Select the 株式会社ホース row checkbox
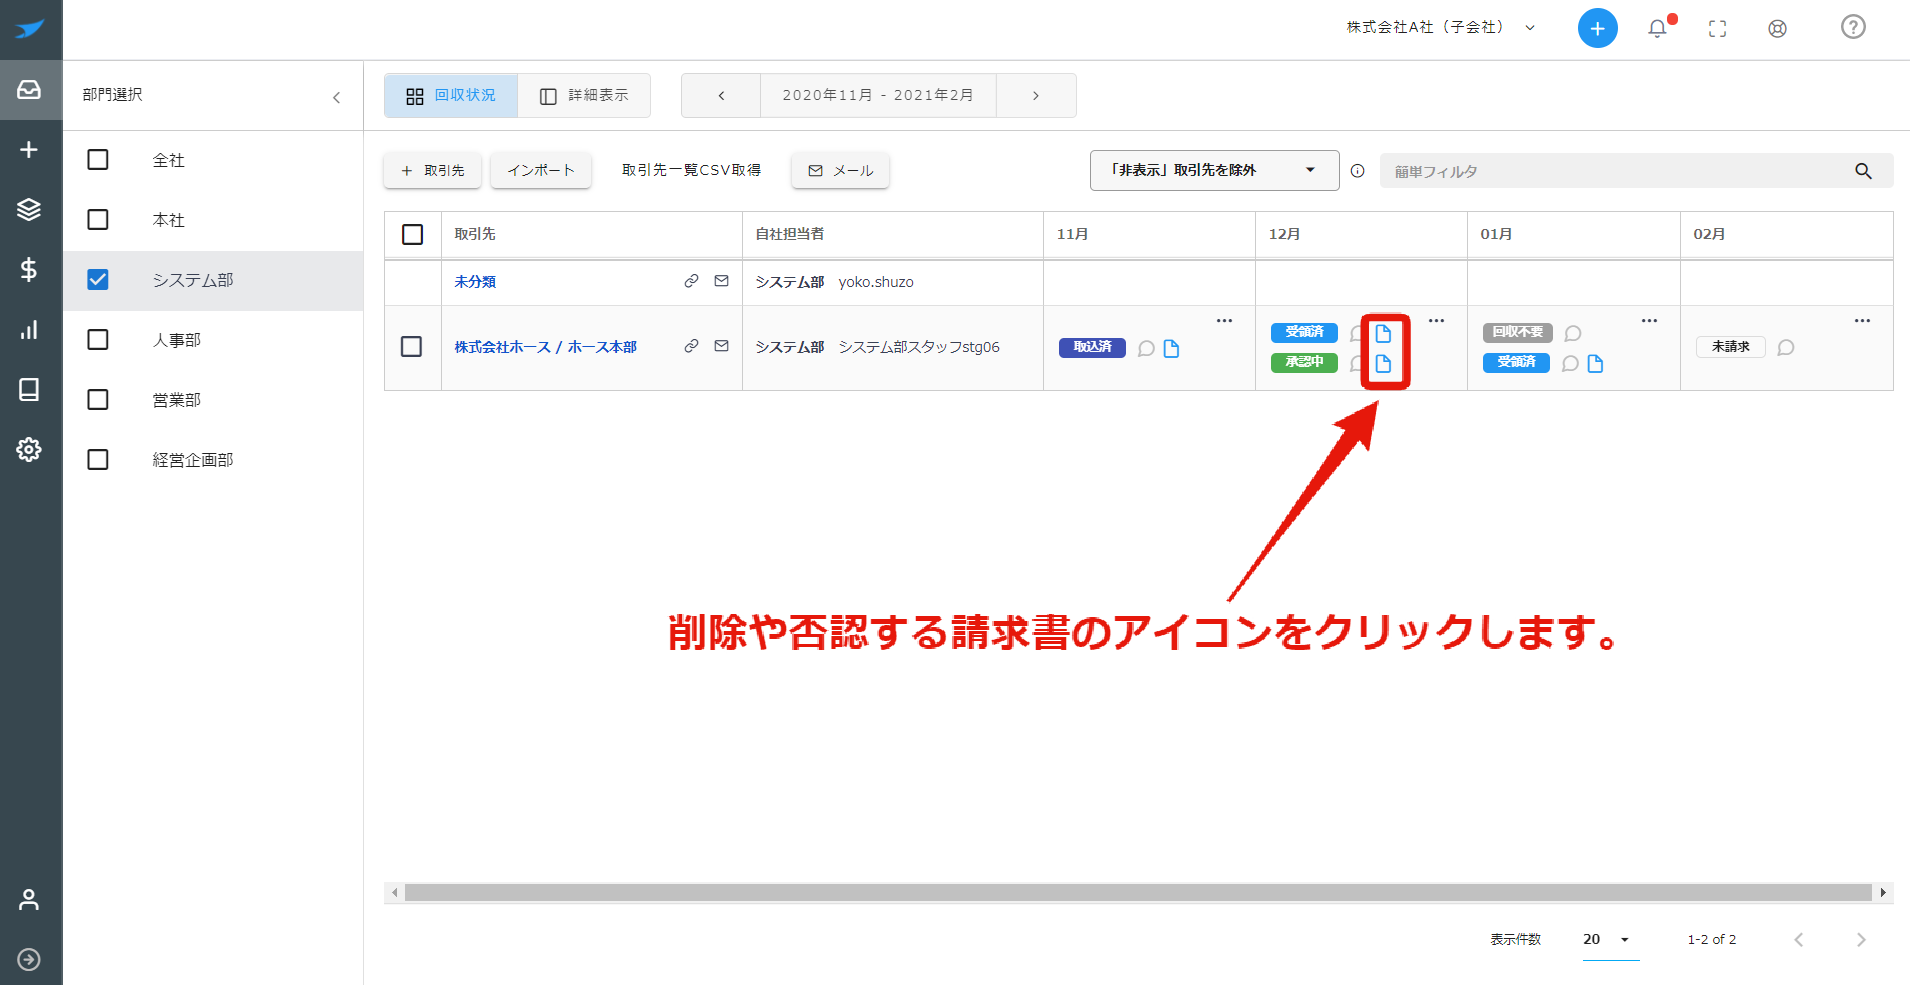 coord(411,346)
